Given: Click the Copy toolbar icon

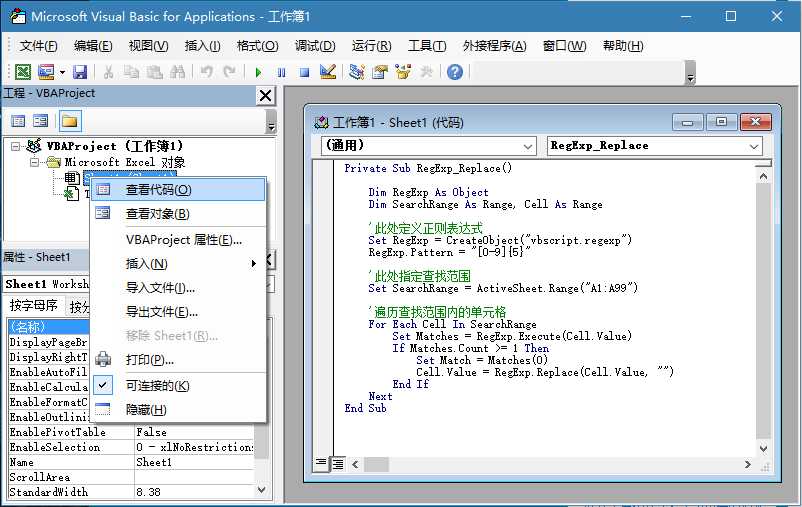Looking at the screenshot, I should [131, 72].
